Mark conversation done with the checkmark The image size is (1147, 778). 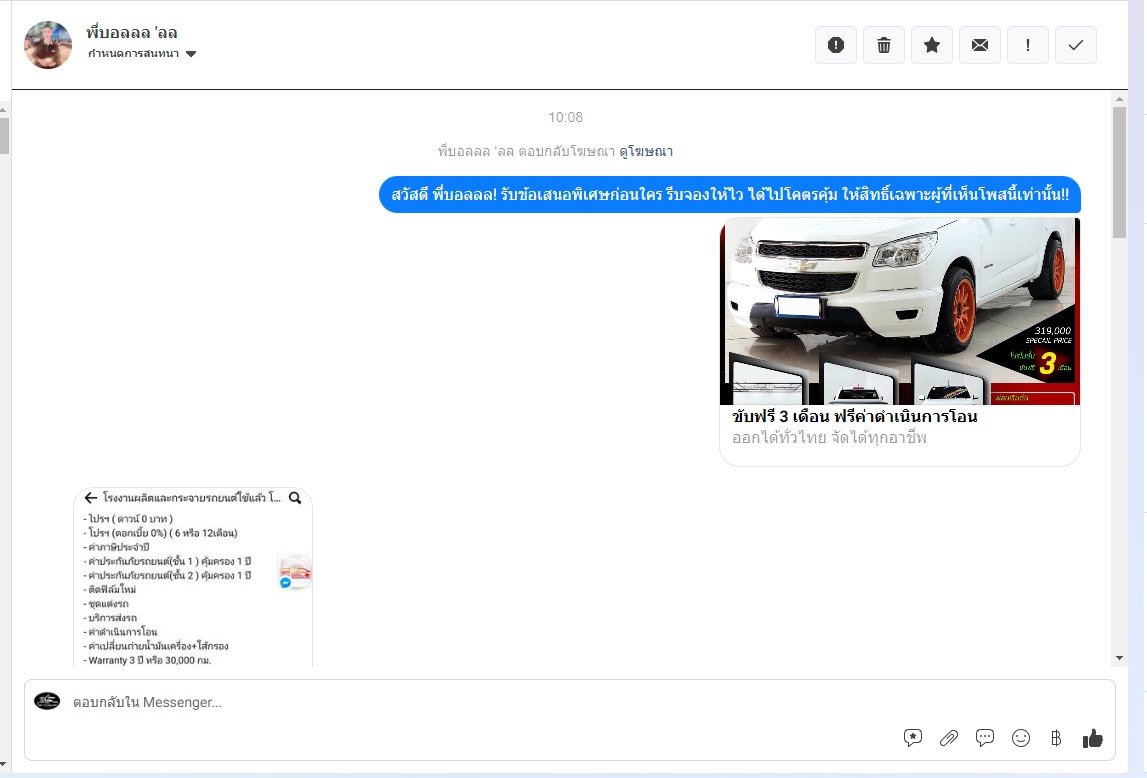1076,45
